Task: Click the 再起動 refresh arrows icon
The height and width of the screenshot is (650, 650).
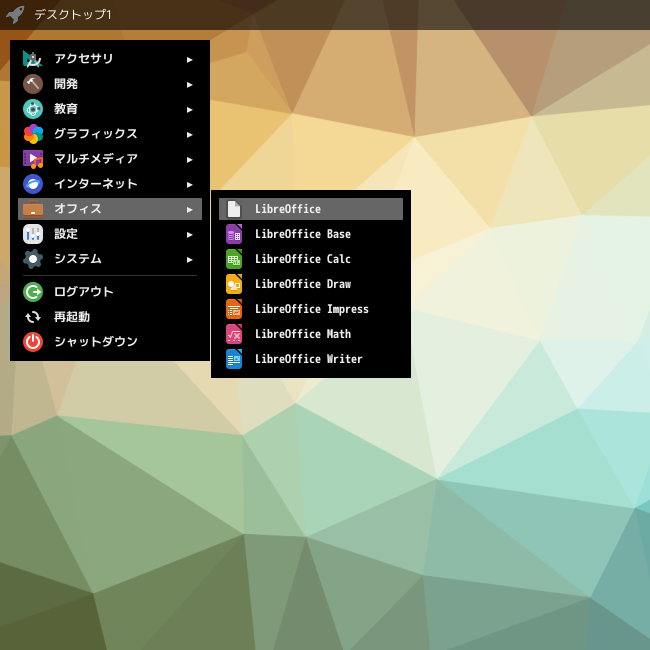Action: click(x=33, y=317)
